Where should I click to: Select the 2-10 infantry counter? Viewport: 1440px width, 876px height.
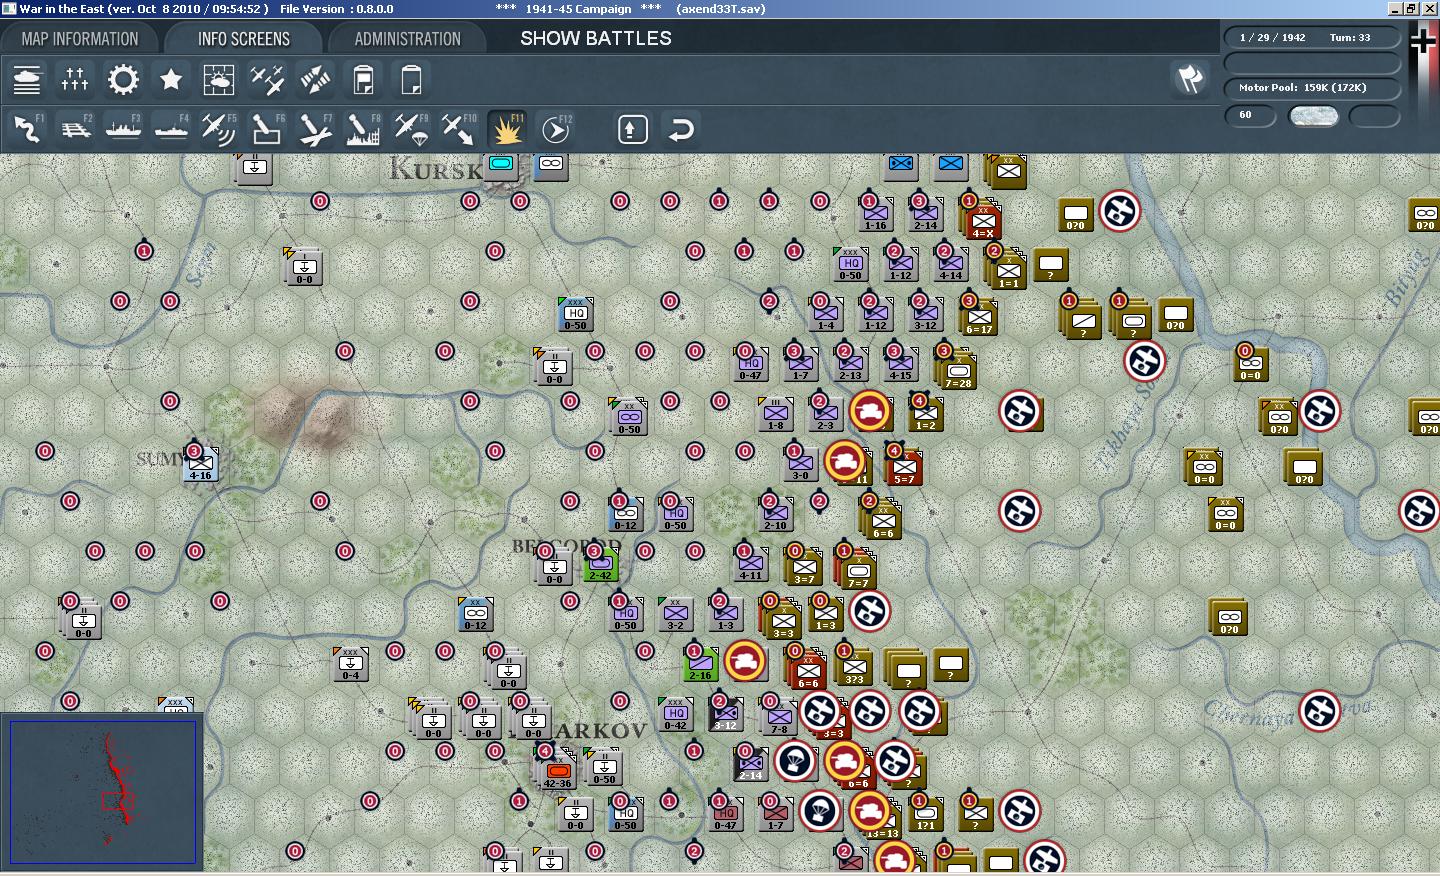[776, 515]
